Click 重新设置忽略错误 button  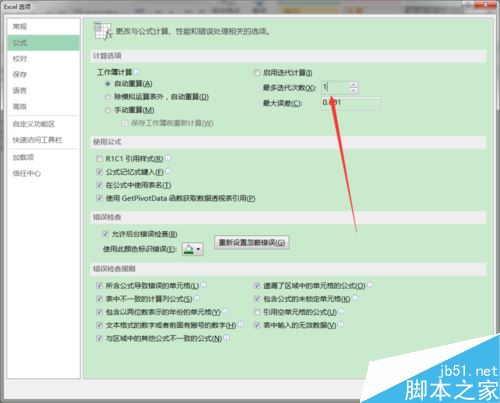click(x=252, y=242)
